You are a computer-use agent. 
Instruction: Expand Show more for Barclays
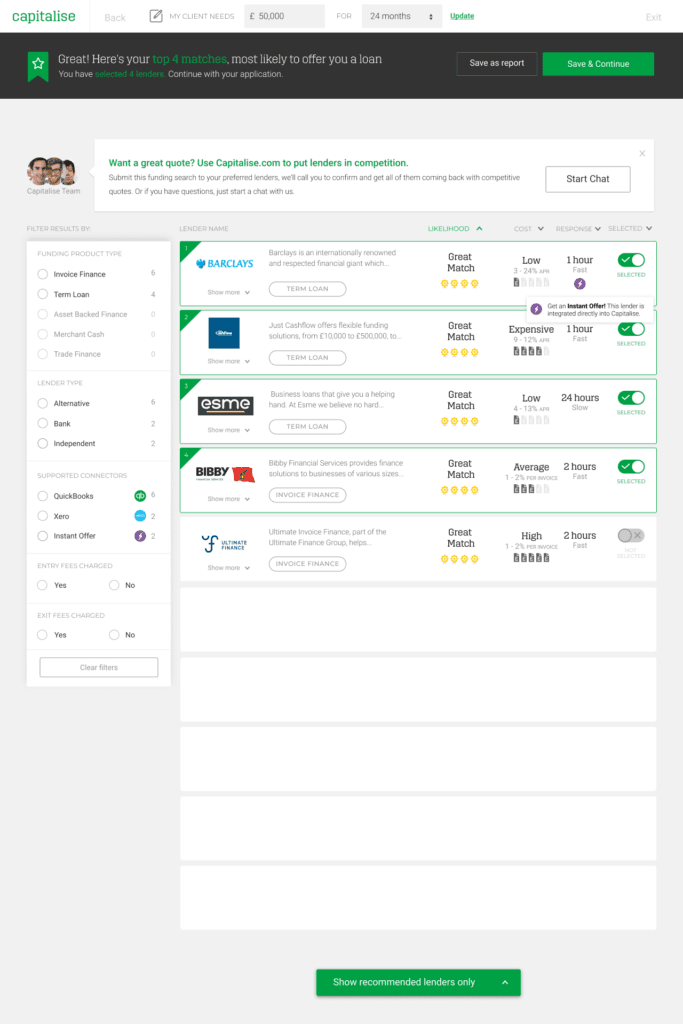[x=229, y=293]
